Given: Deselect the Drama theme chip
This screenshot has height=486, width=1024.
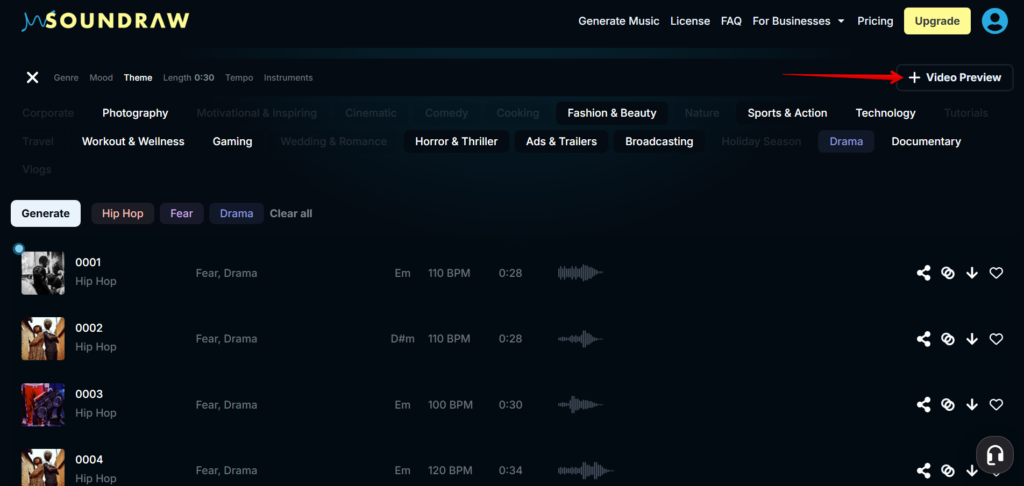Looking at the screenshot, I should pos(846,141).
